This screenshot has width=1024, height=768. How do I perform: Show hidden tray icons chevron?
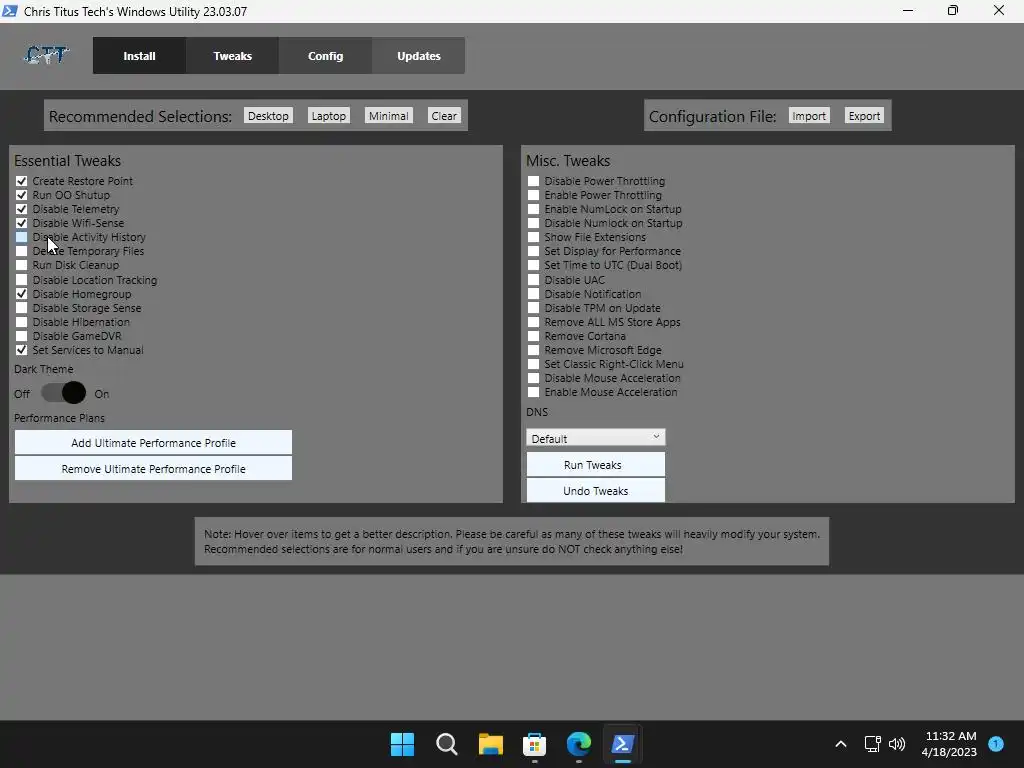[841, 744]
